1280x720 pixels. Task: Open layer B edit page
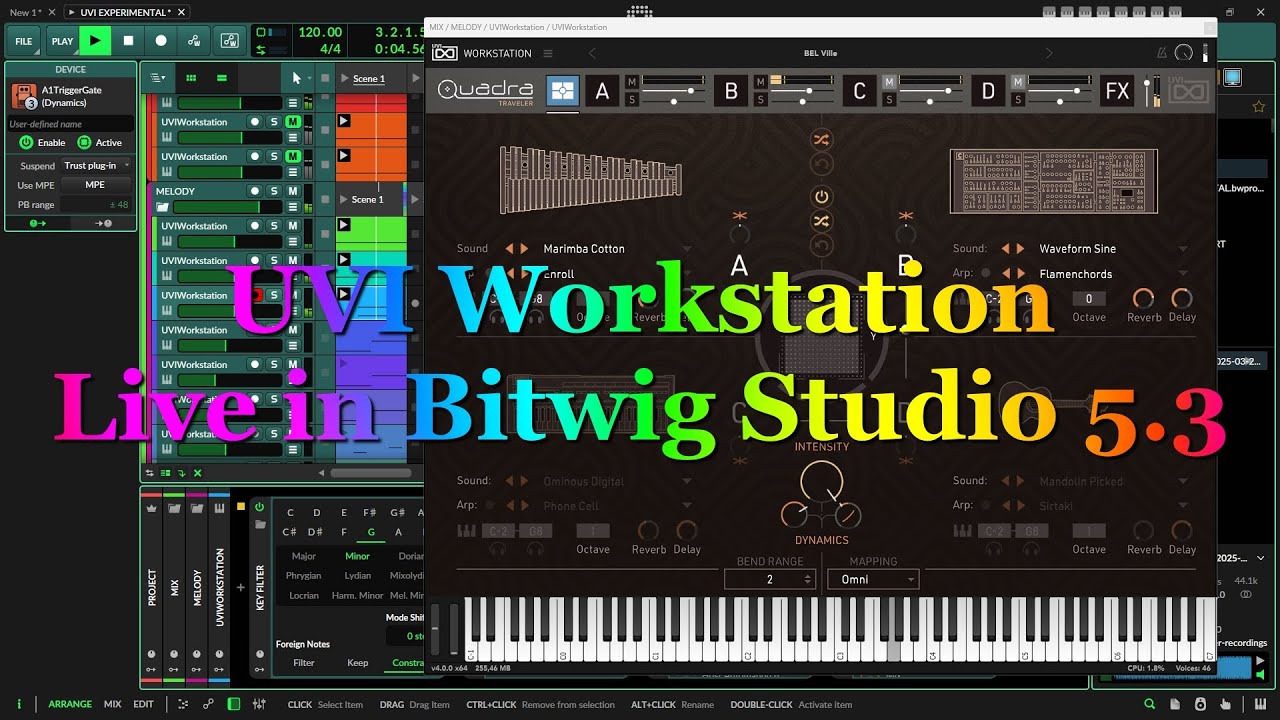pos(731,92)
